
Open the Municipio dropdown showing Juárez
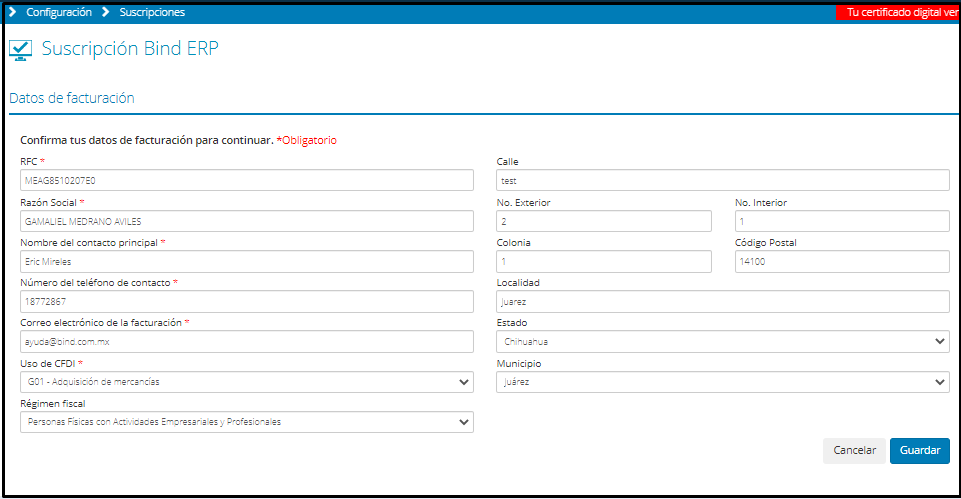[x=723, y=382]
